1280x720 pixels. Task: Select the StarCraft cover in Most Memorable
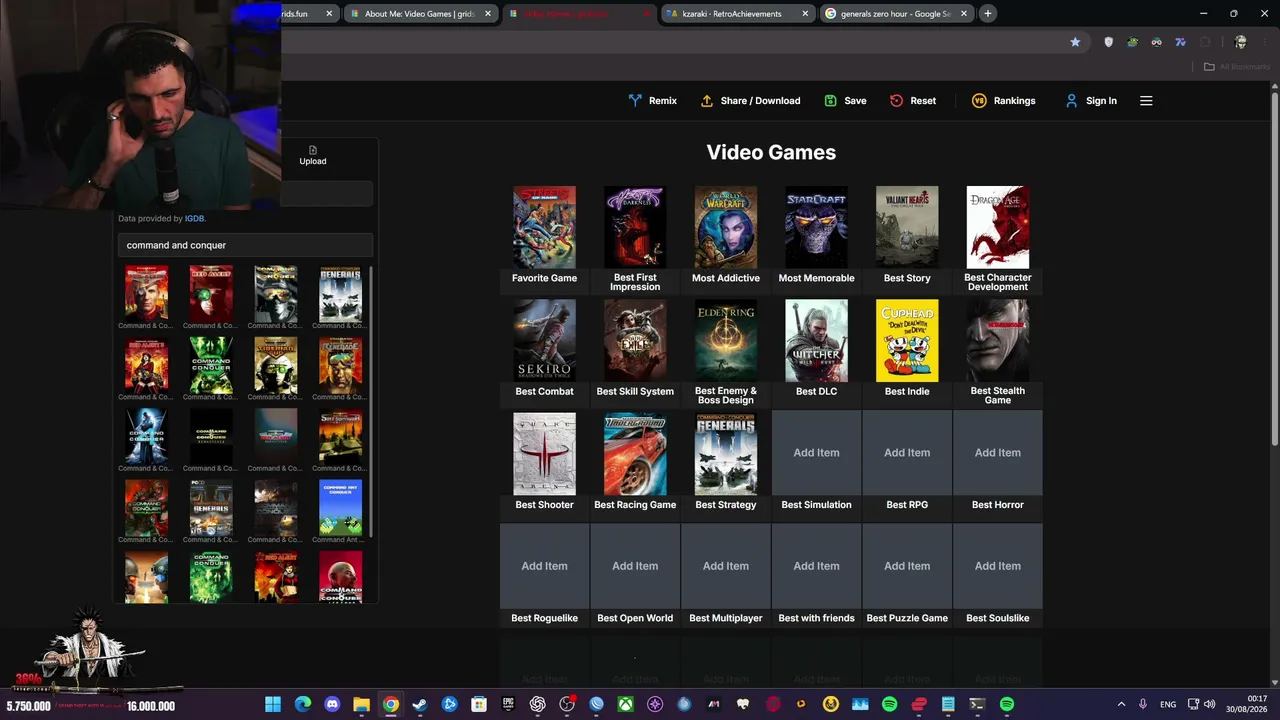(816, 227)
